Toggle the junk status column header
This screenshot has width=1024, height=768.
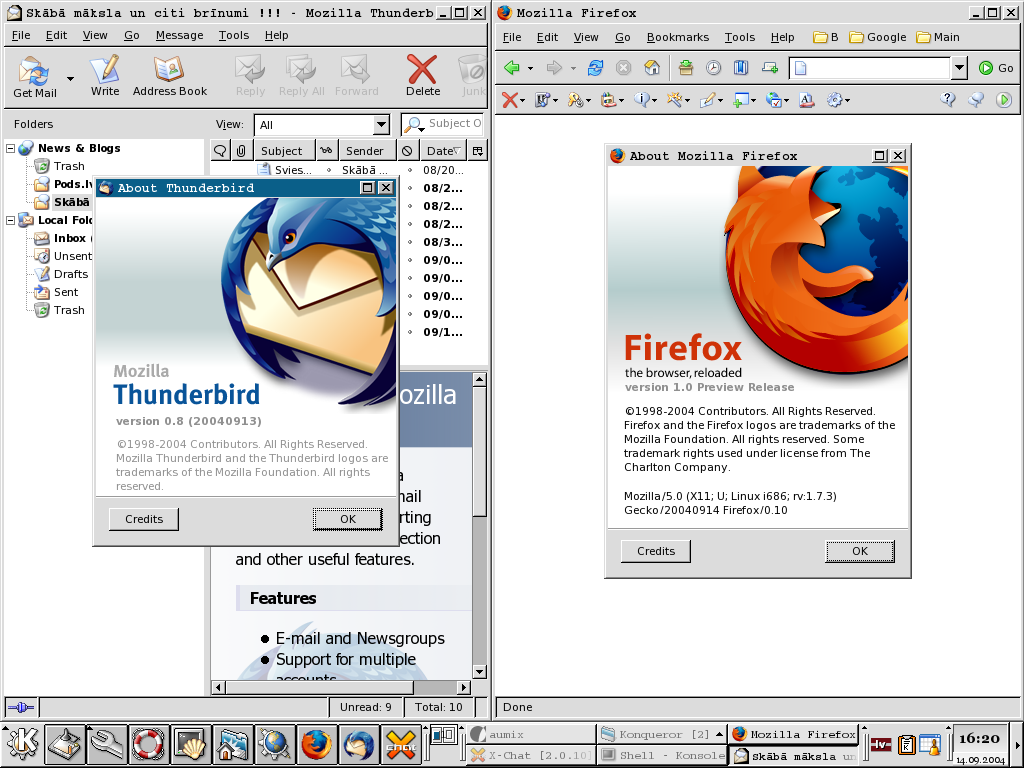click(407, 151)
